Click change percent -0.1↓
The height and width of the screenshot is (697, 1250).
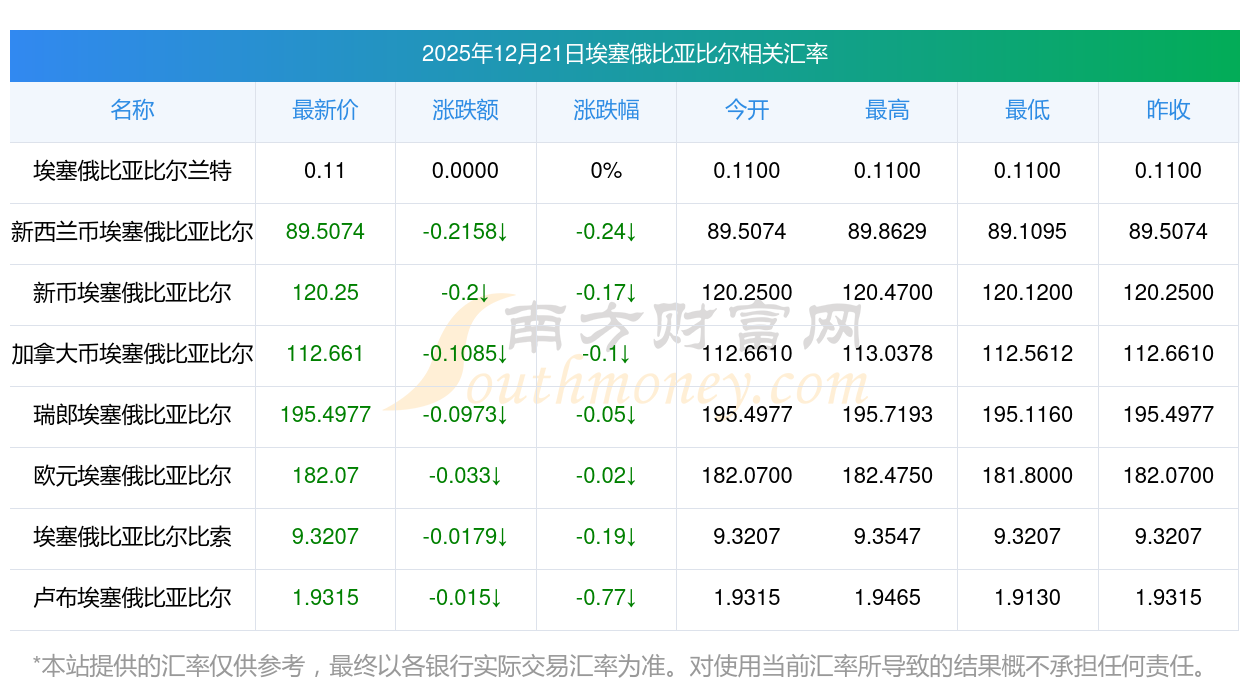[x=606, y=354]
